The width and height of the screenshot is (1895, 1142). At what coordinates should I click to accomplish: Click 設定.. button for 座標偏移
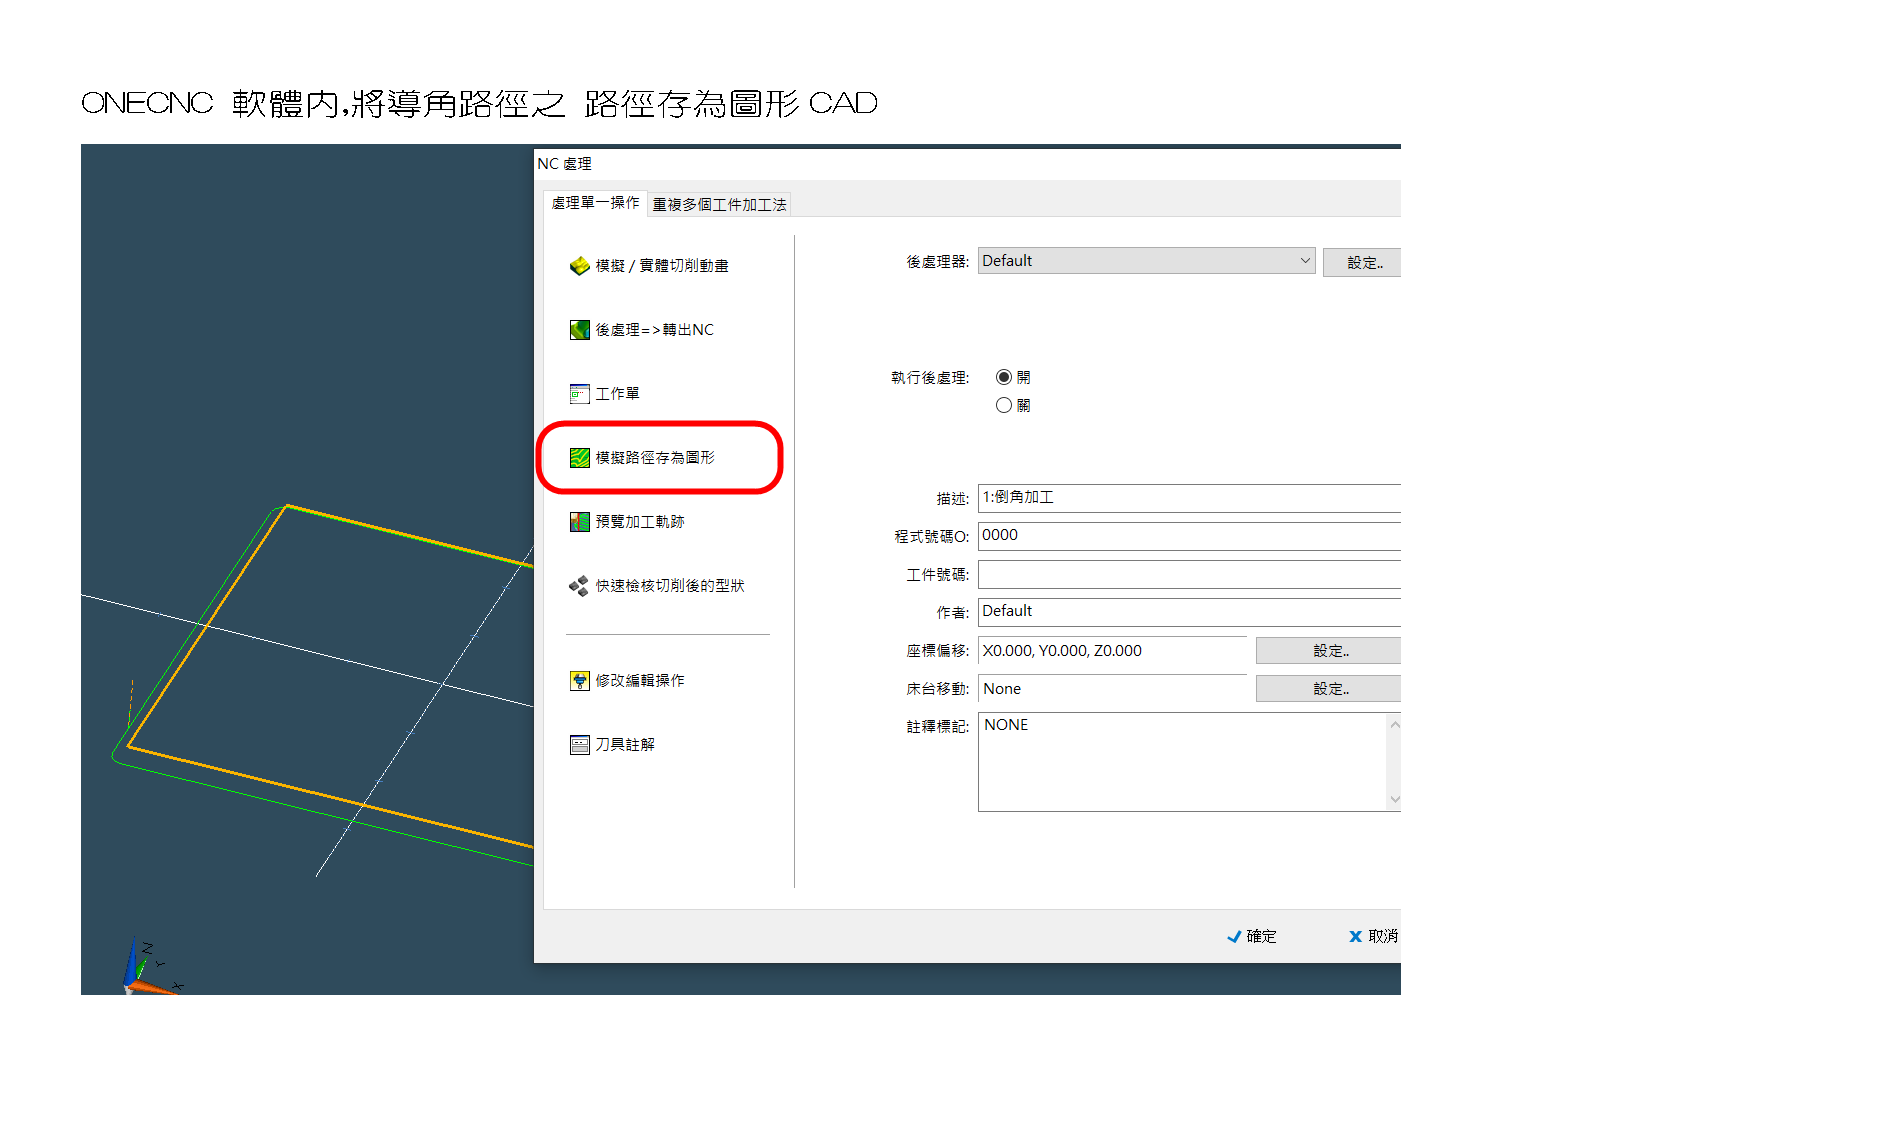pyautogui.click(x=1329, y=650)
